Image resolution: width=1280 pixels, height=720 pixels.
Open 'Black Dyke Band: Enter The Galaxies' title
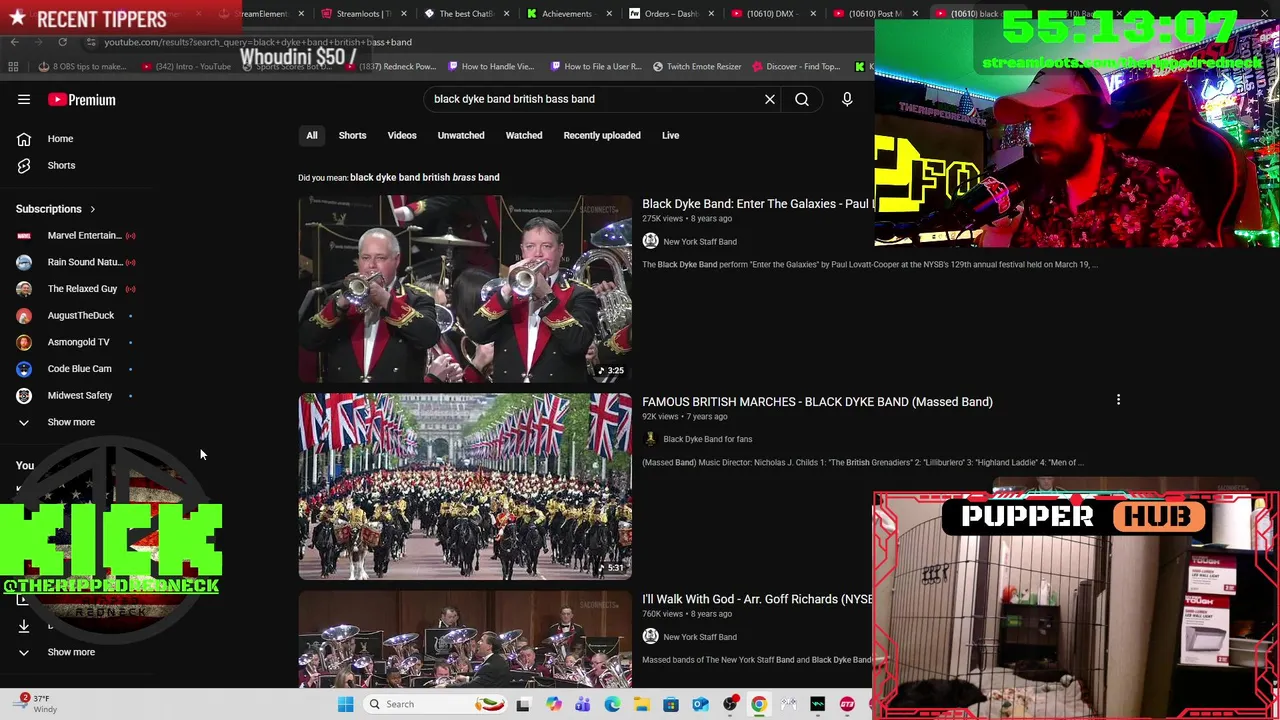758,204
